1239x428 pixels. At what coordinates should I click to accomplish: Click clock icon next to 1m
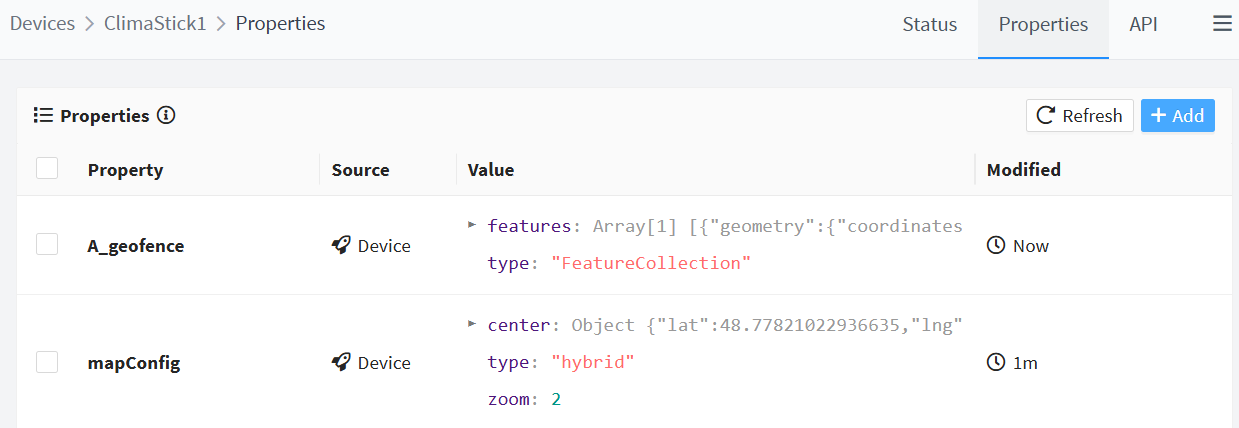pos(995,362)
